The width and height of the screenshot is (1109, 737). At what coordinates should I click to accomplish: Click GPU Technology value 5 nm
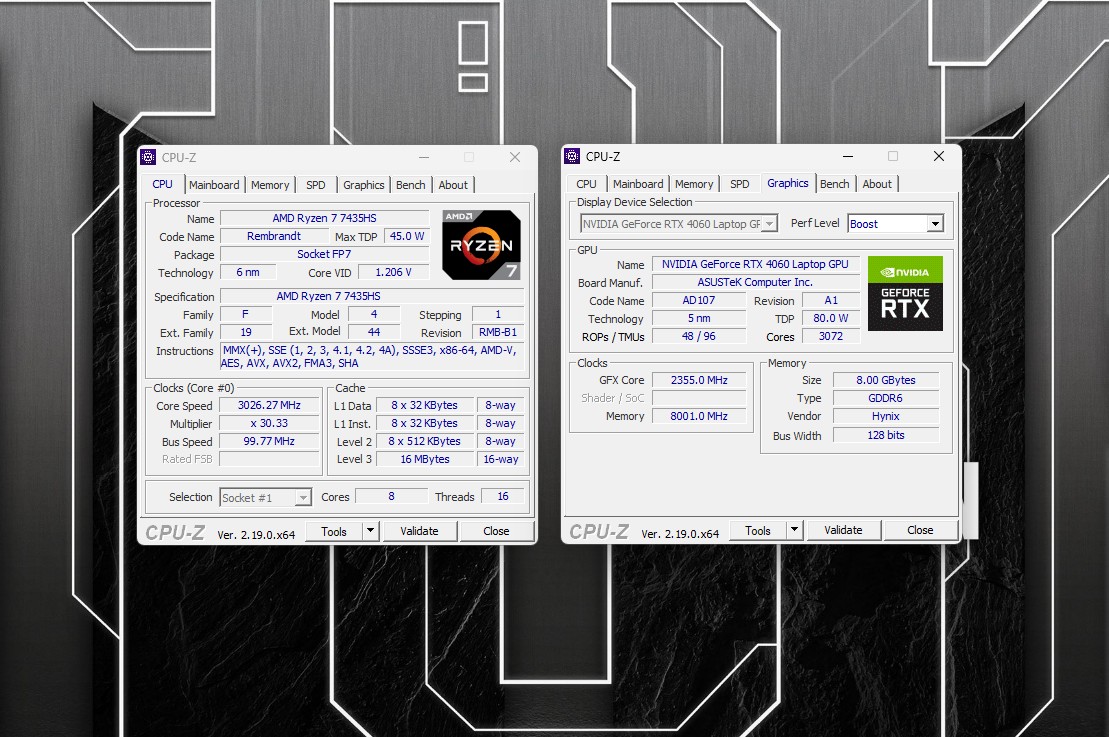click(x=699, y=318)
